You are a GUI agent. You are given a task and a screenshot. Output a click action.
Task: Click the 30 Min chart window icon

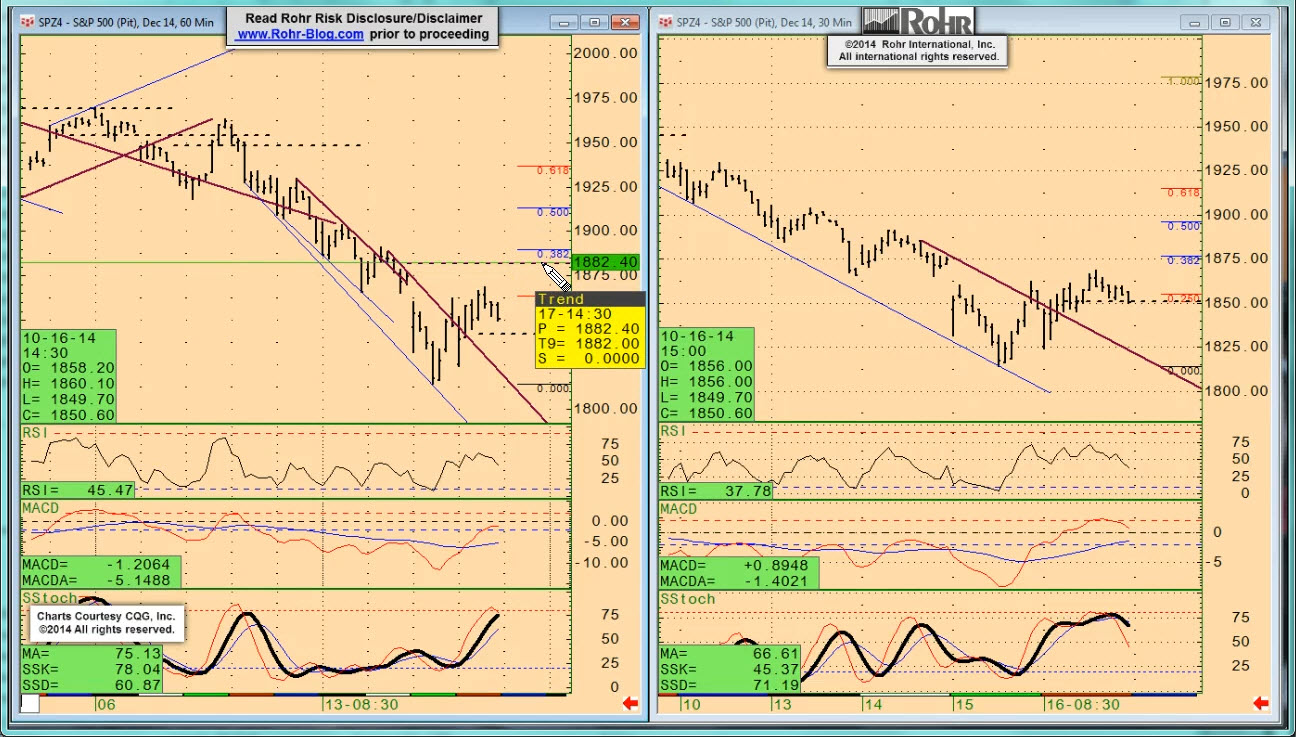pos(665,22)
